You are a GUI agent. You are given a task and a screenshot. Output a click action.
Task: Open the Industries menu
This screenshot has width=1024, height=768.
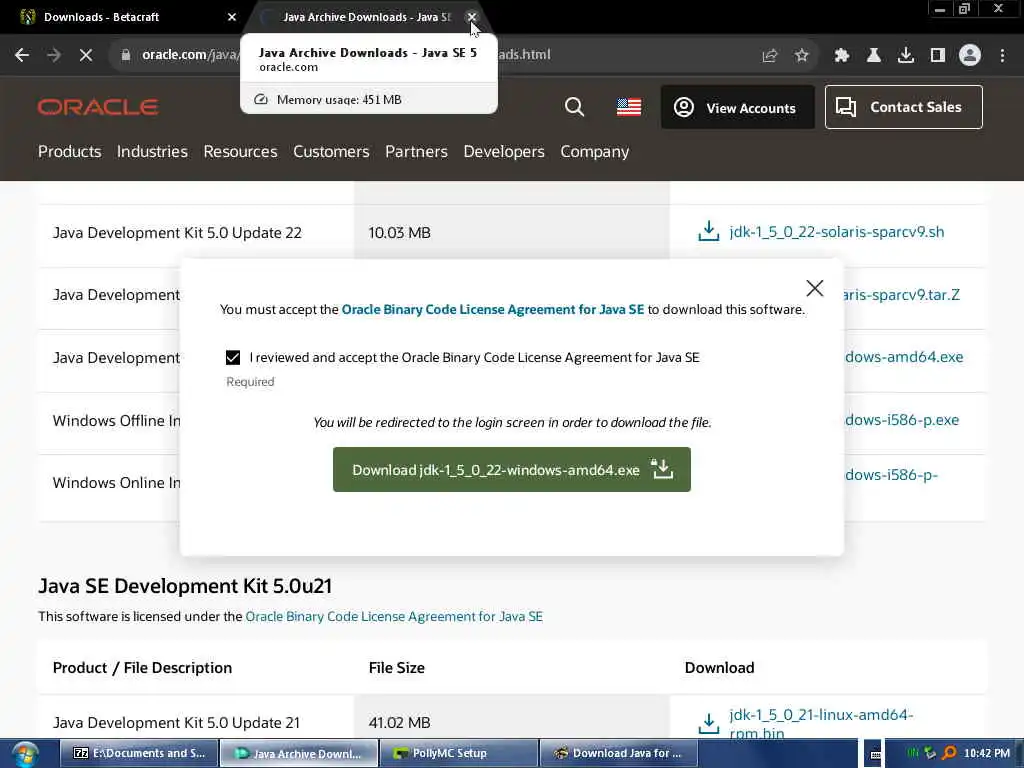coord(152,152)
